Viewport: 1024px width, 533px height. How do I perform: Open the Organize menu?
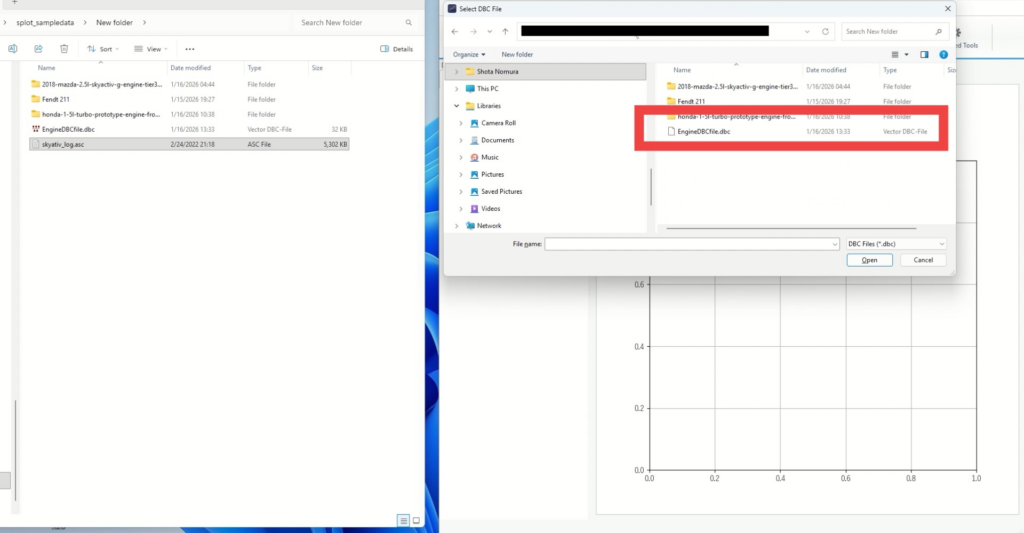468,54
